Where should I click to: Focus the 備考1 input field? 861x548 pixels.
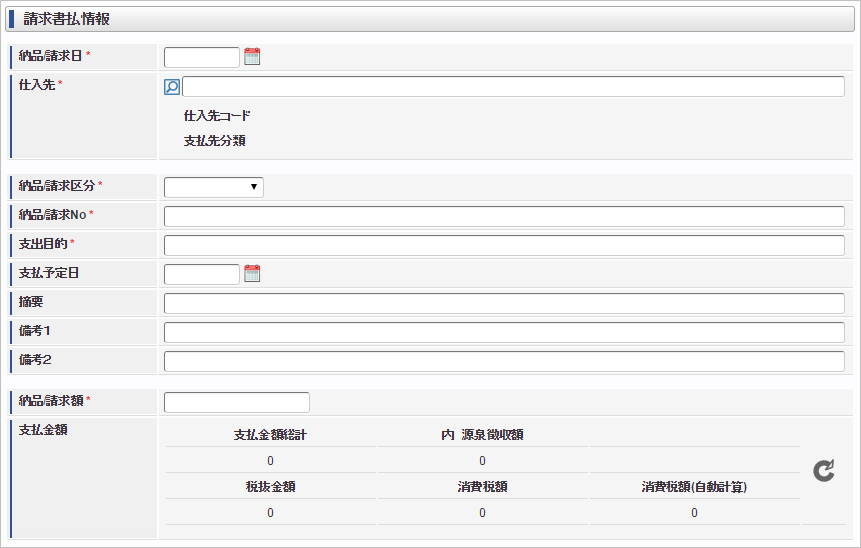pyautogui.click(x=504, y=332)
